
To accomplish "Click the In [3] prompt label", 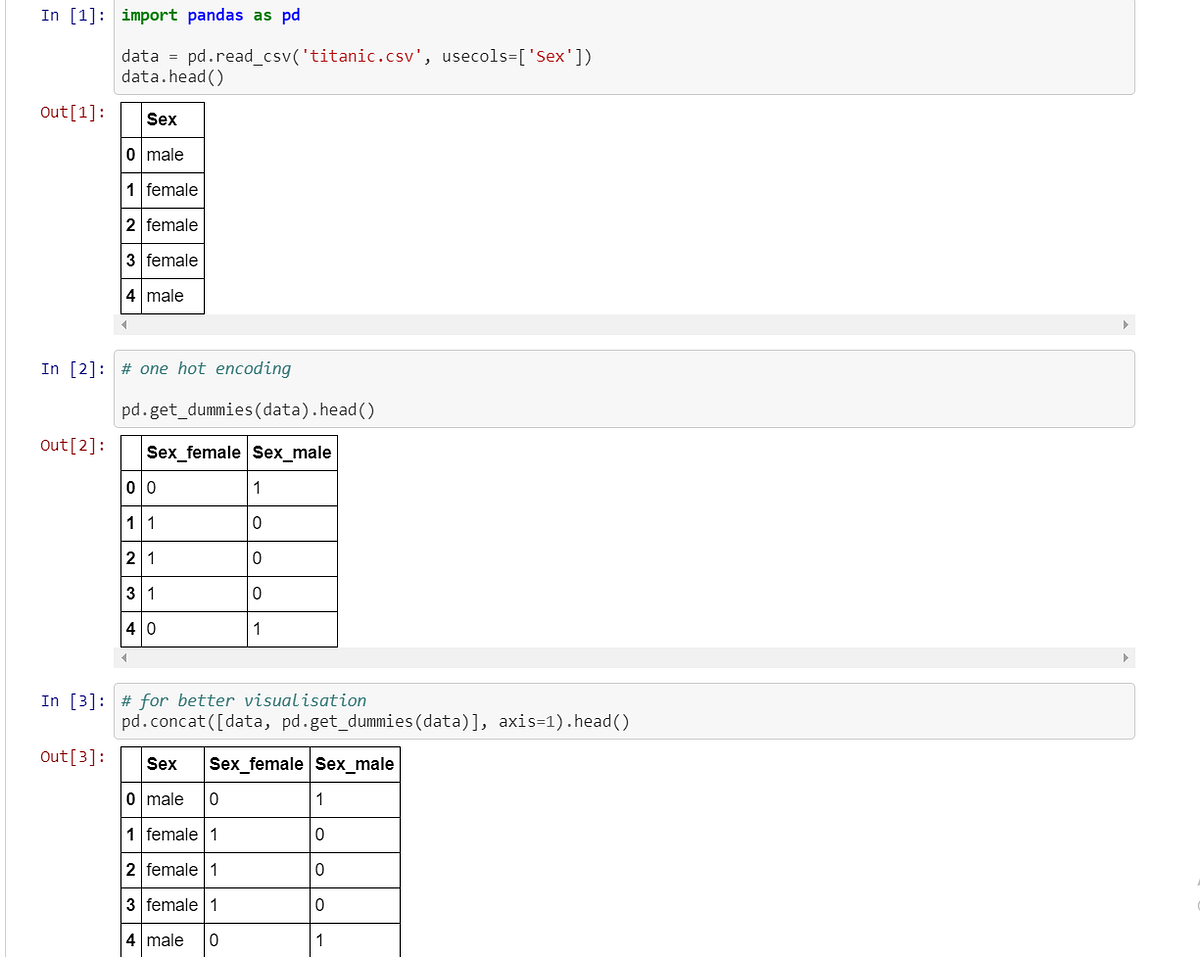I will click(71, 700).
